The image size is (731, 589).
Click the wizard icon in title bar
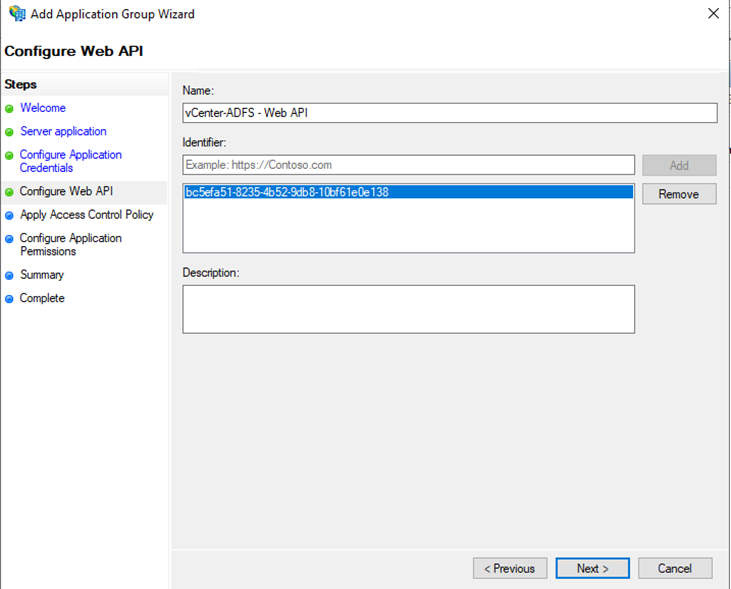(17, 13)
